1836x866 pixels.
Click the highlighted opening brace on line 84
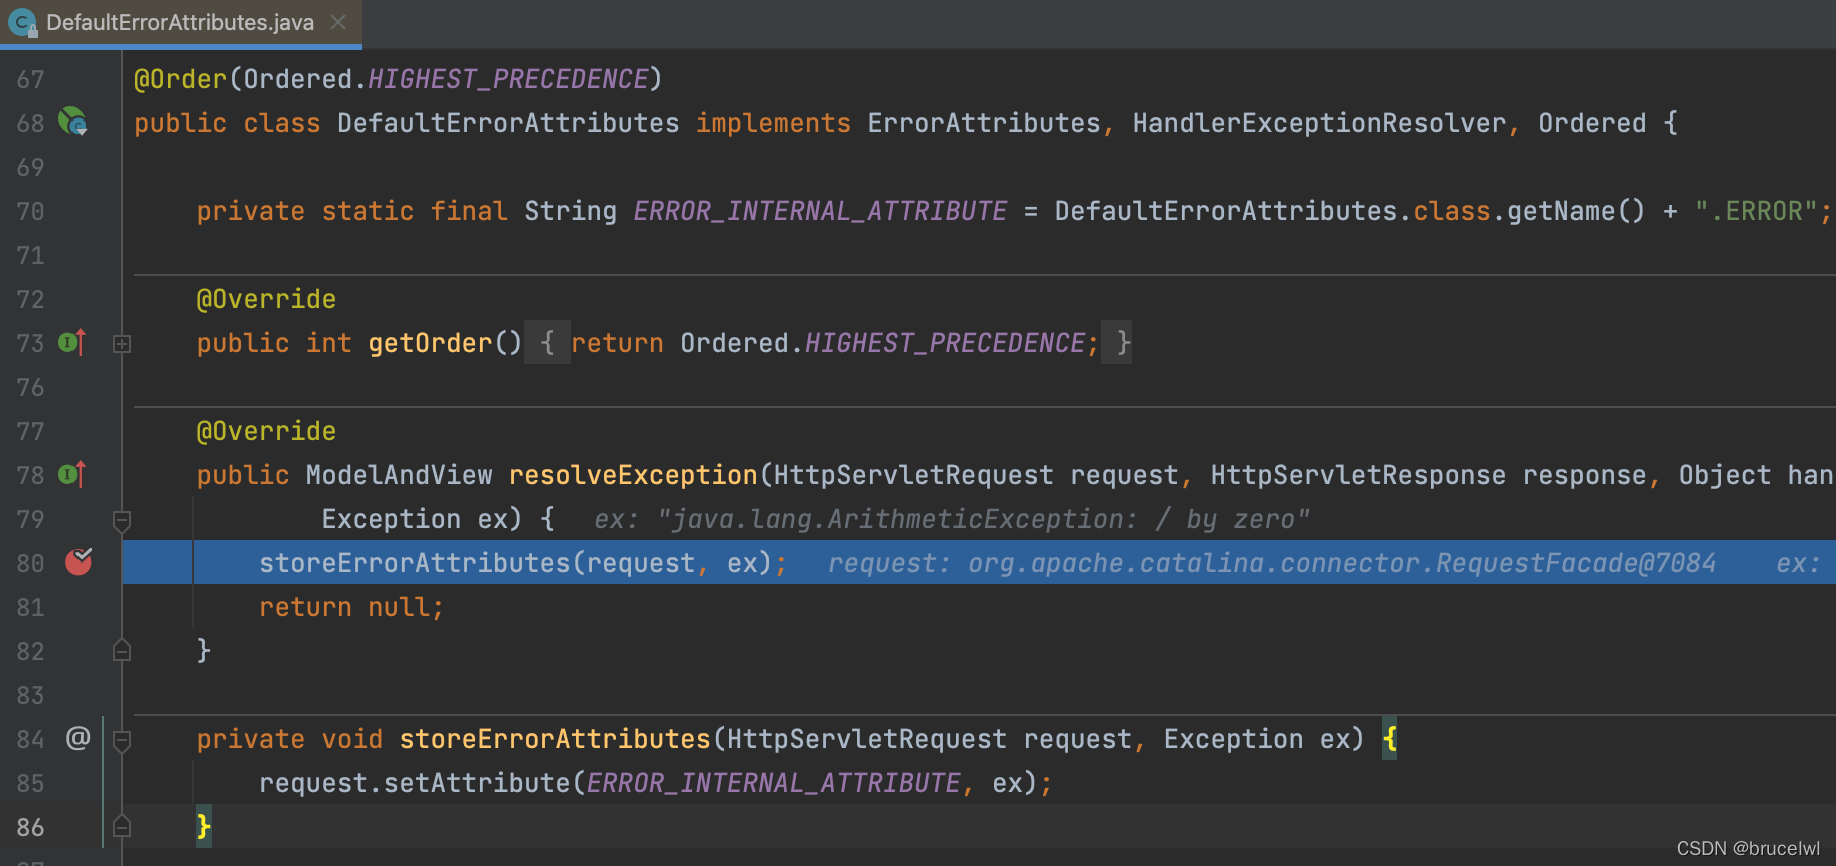(1390, 739)
